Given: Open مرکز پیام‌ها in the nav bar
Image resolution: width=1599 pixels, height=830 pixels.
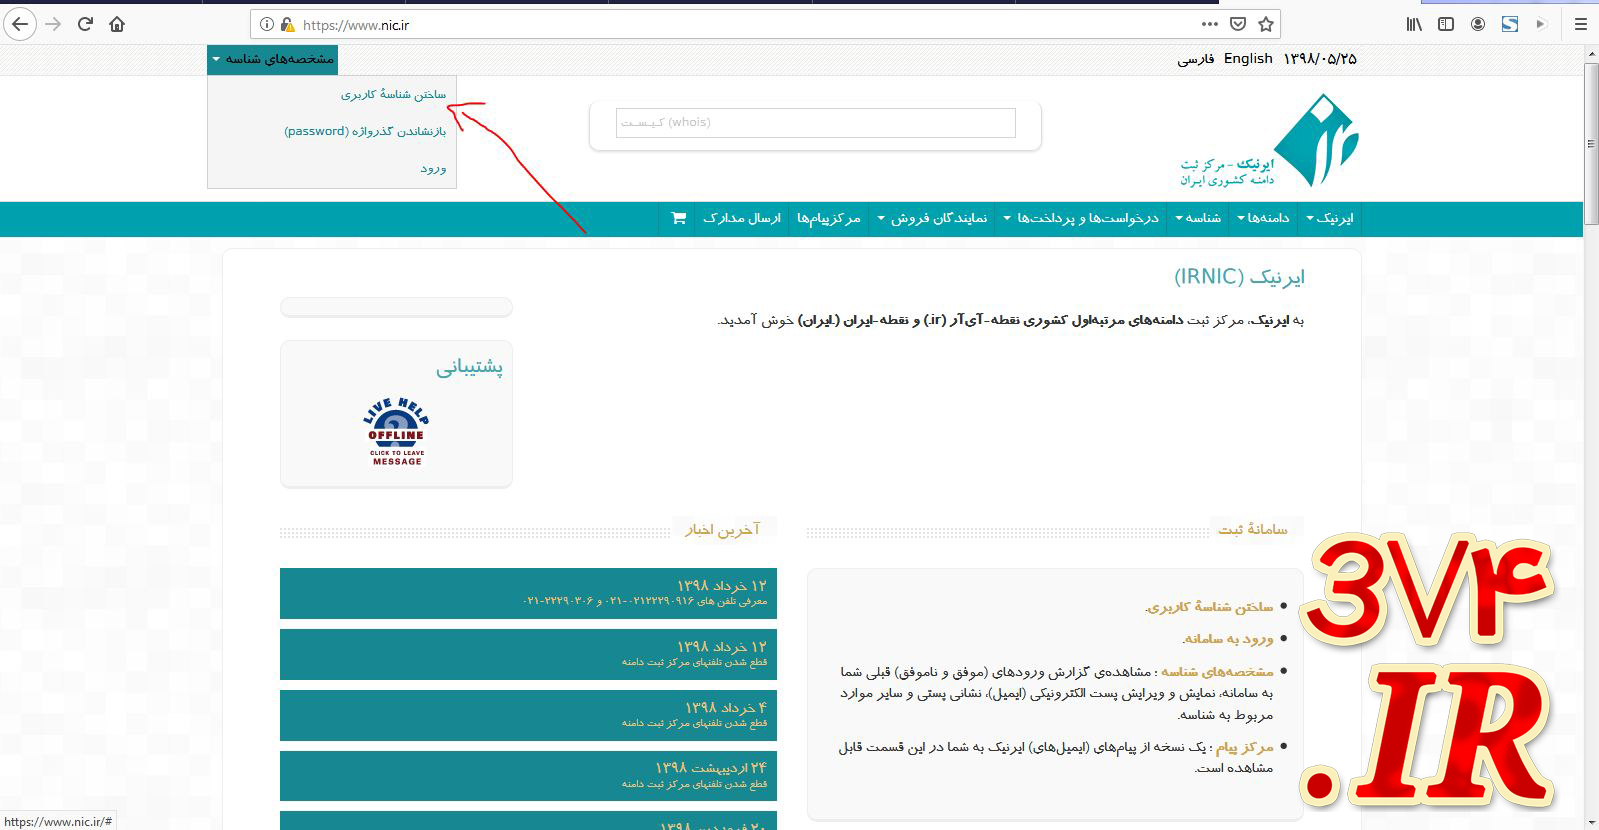Looking at the screenshot, I should [829, 218].
